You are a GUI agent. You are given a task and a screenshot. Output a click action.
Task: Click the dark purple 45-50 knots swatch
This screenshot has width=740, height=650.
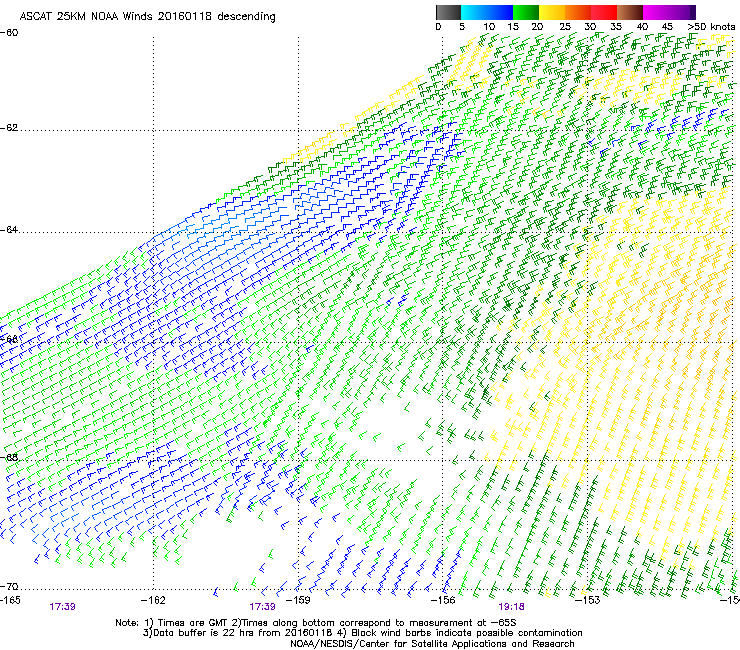[x=682, y=12]
